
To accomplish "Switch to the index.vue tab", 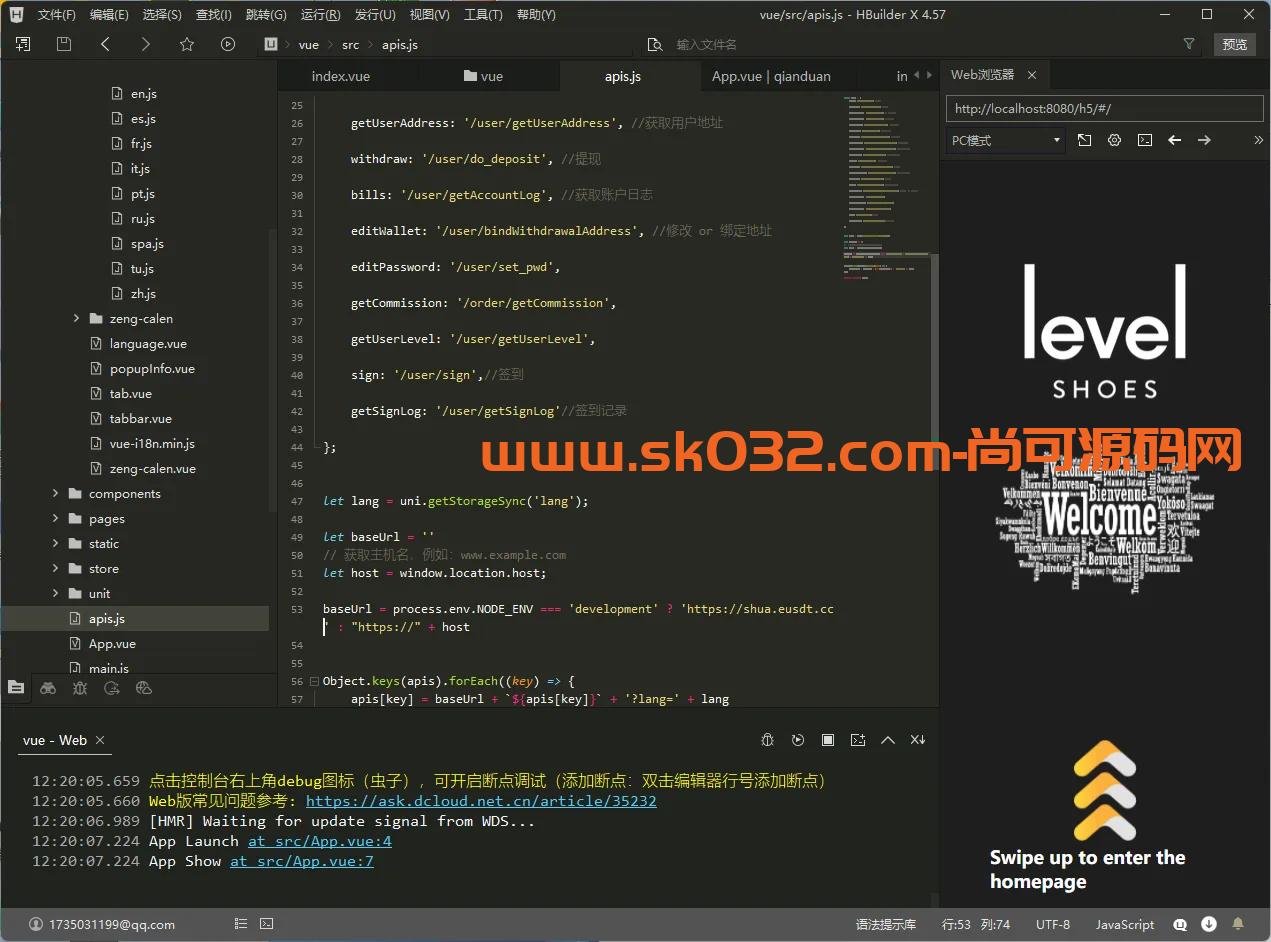I will [340, 76].
